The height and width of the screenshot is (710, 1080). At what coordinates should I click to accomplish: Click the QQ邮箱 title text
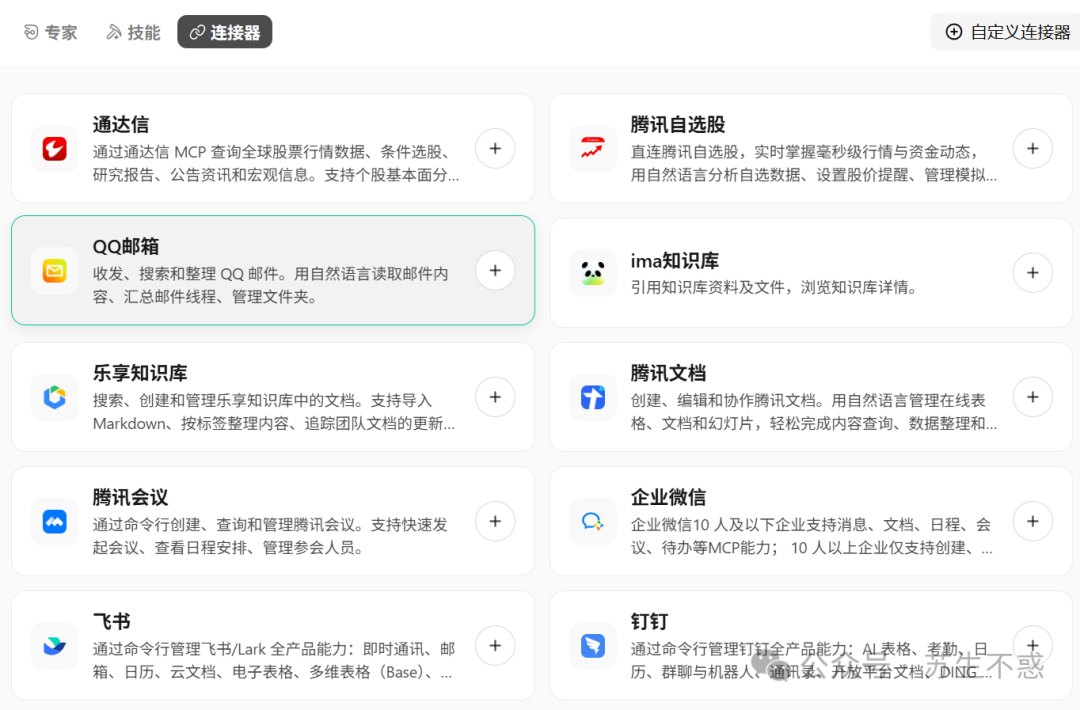coord(125,247)
